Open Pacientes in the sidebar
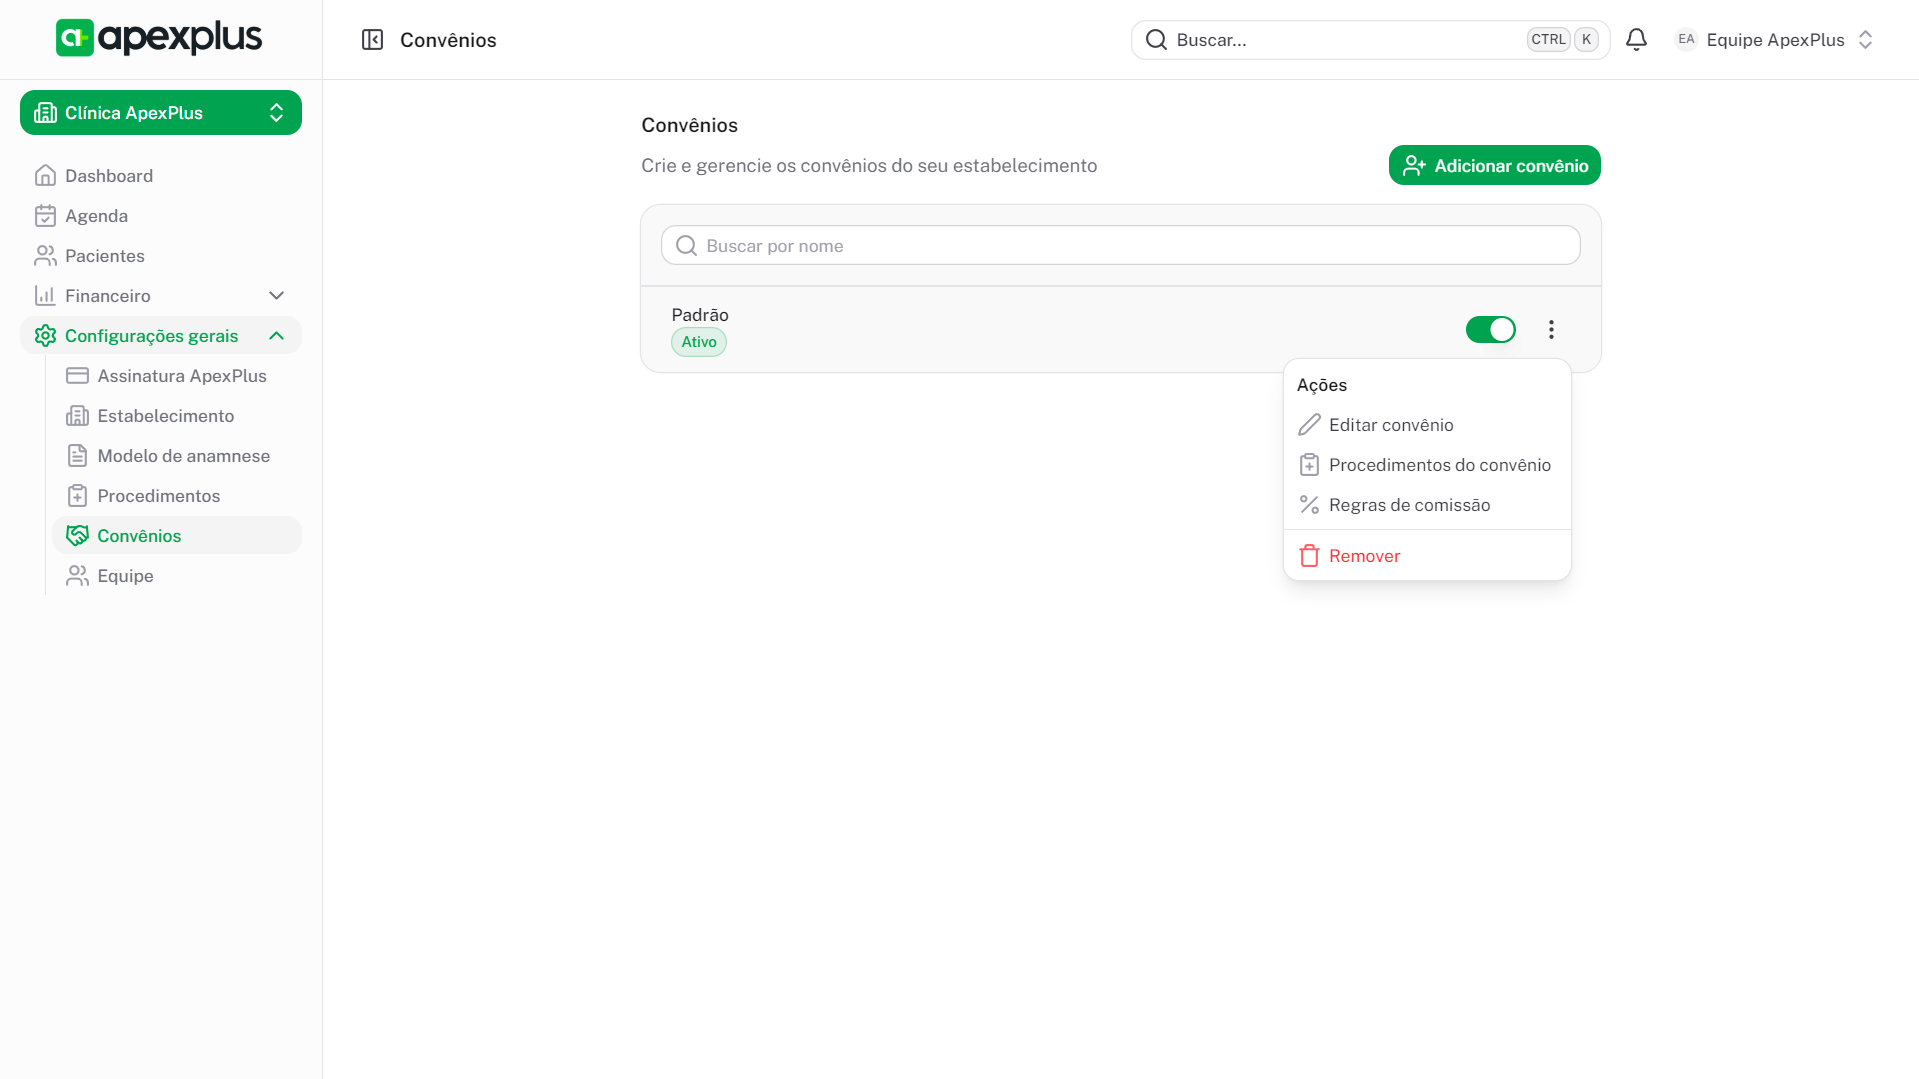1919x1079 pixels. pos(104,256)
